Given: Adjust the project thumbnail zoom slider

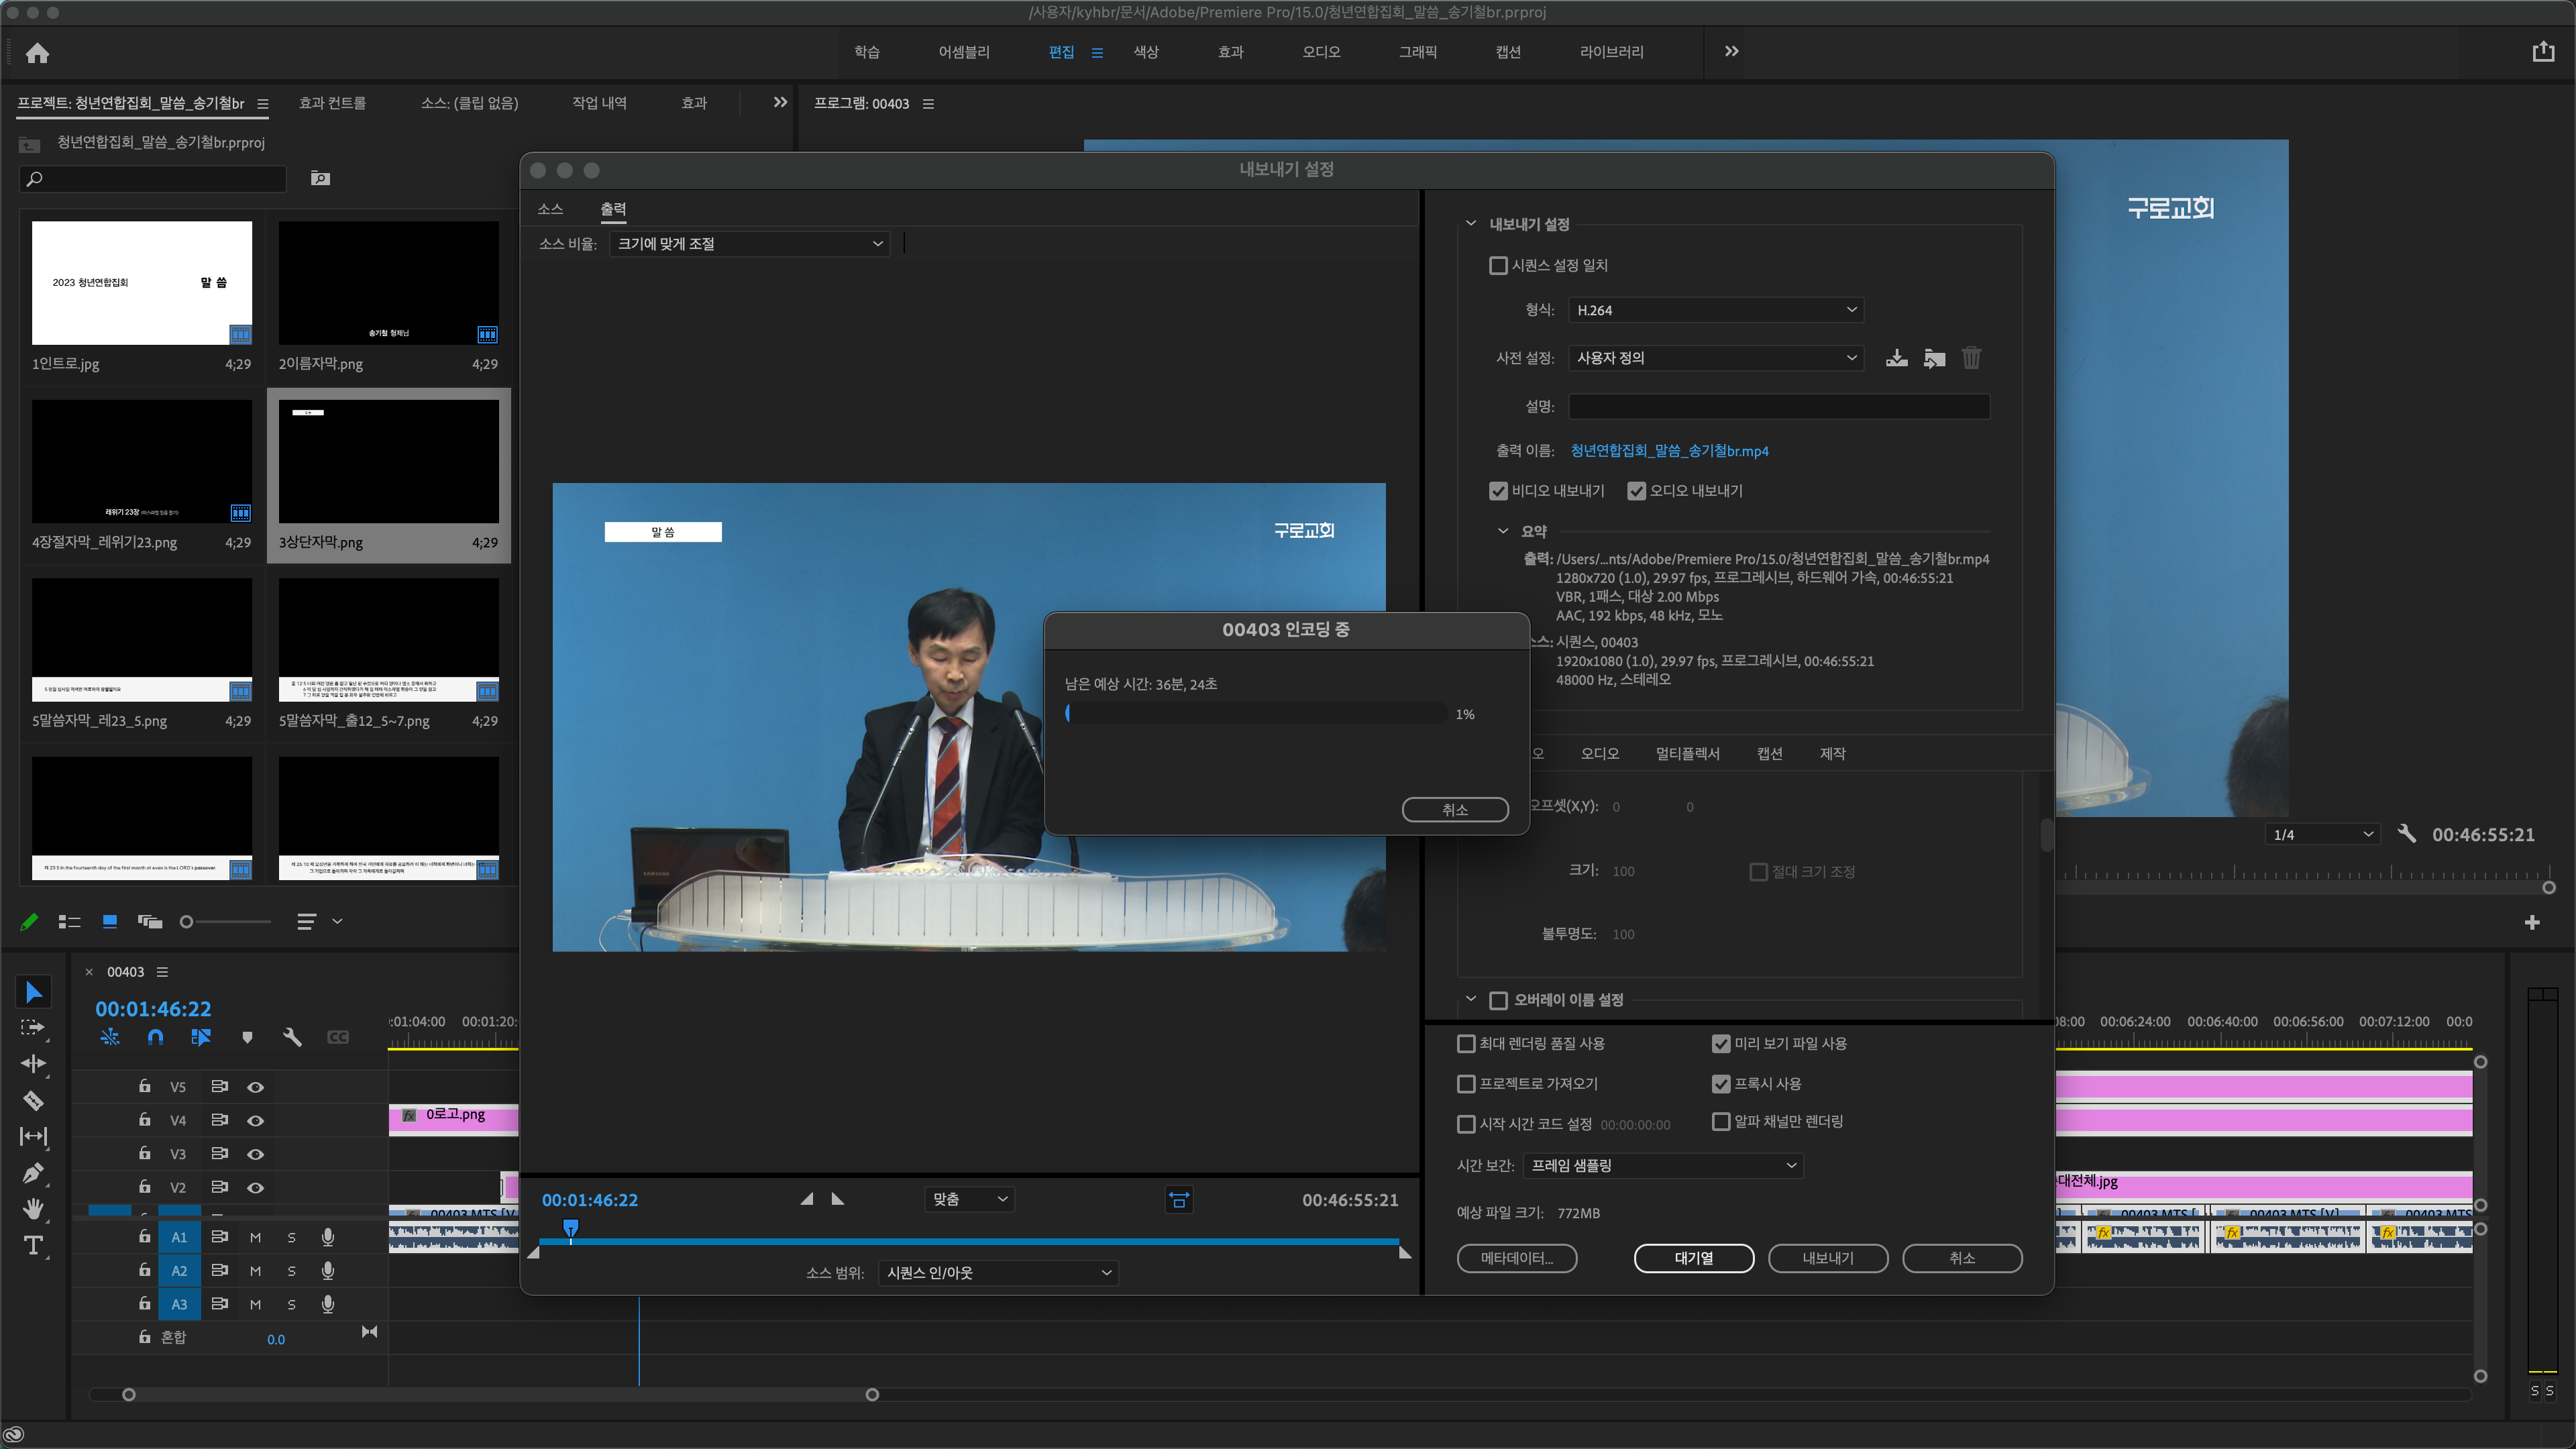Looking at the screenshot, I should point(186,922).
